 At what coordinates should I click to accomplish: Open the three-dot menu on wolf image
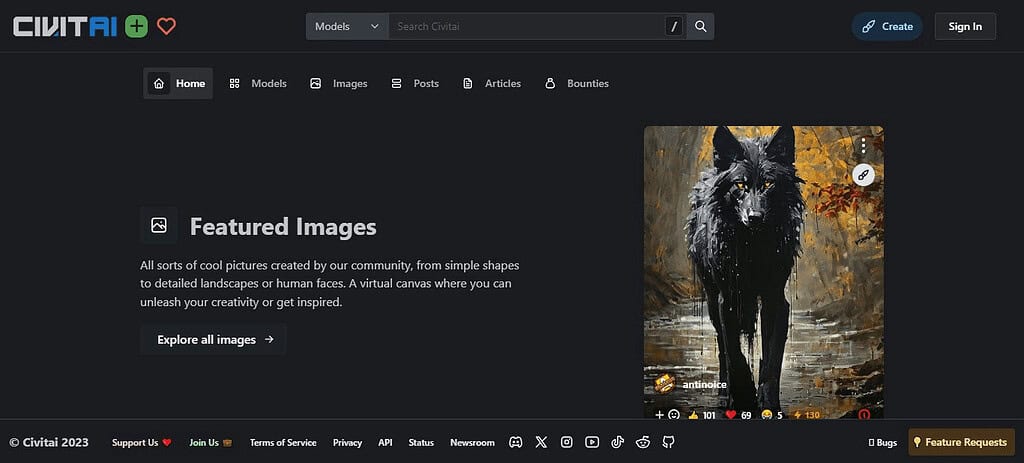(863, 145)
